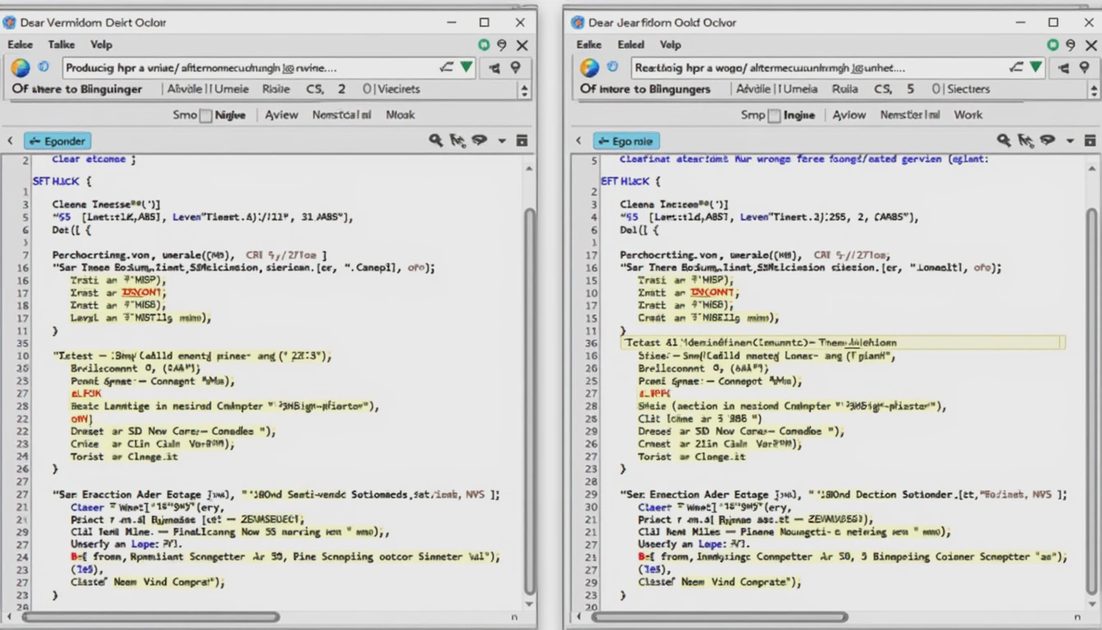
Task: Click the megaphone share icon in left window toolbar
Action: tap(495, 68)
